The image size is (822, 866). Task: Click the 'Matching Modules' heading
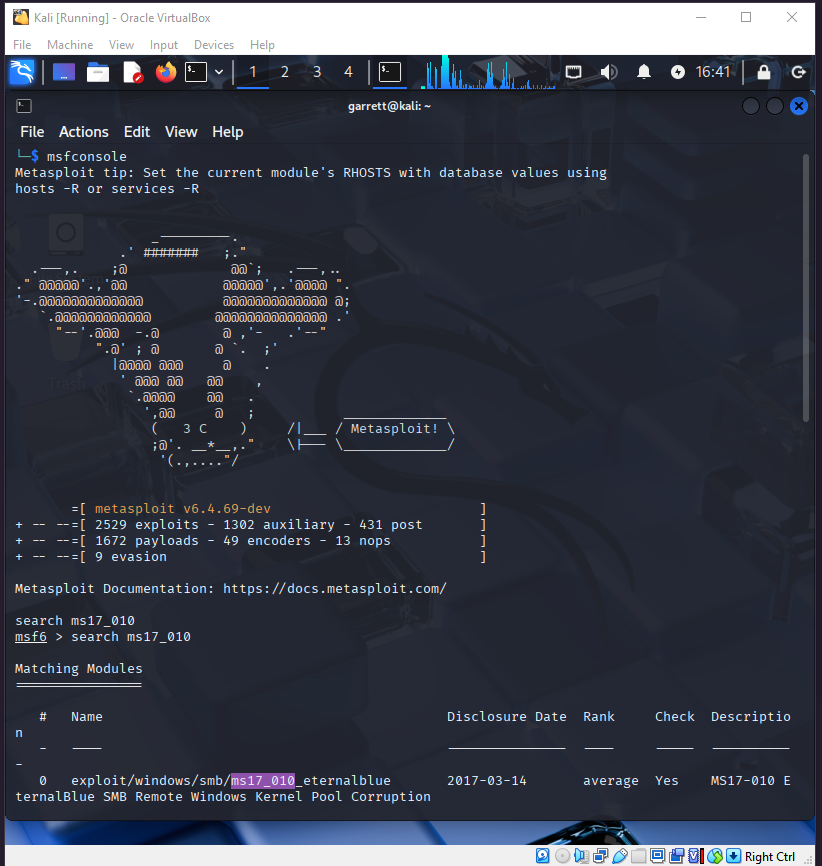click(78, 669)
